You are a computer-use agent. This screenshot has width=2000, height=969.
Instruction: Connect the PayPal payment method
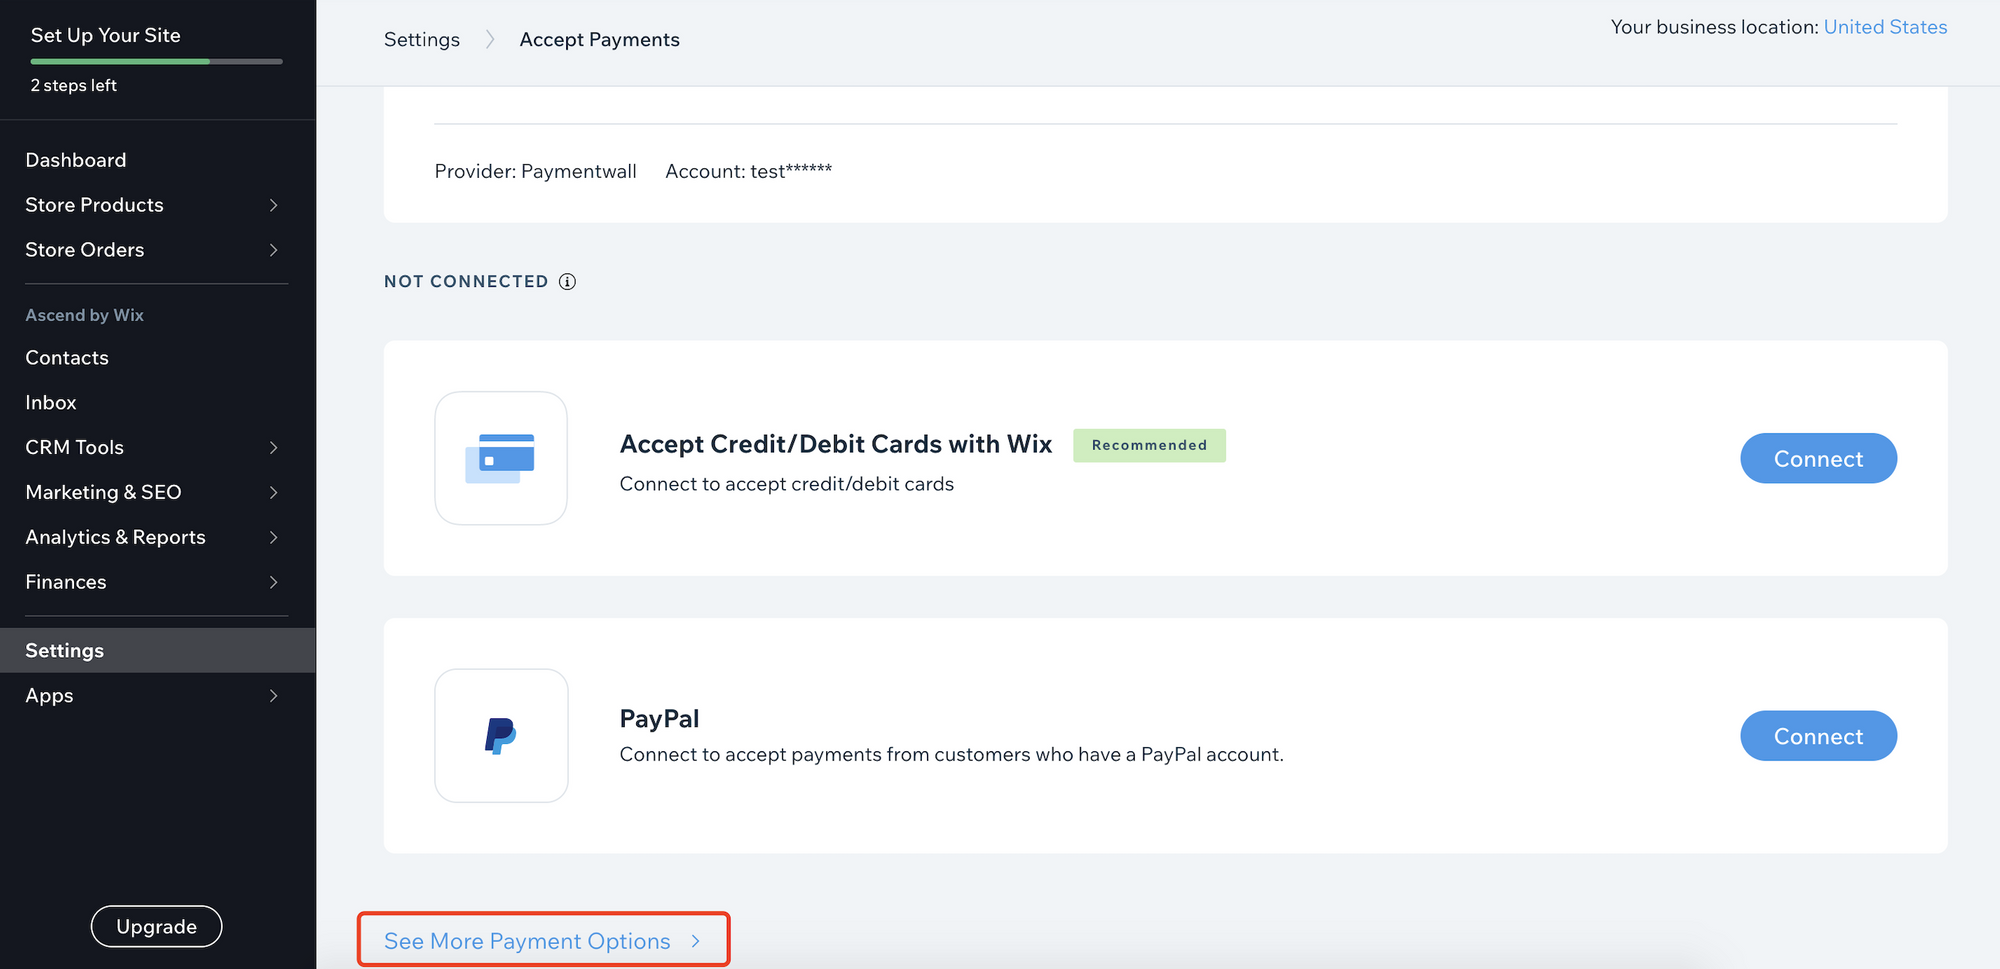(1818, 736)
